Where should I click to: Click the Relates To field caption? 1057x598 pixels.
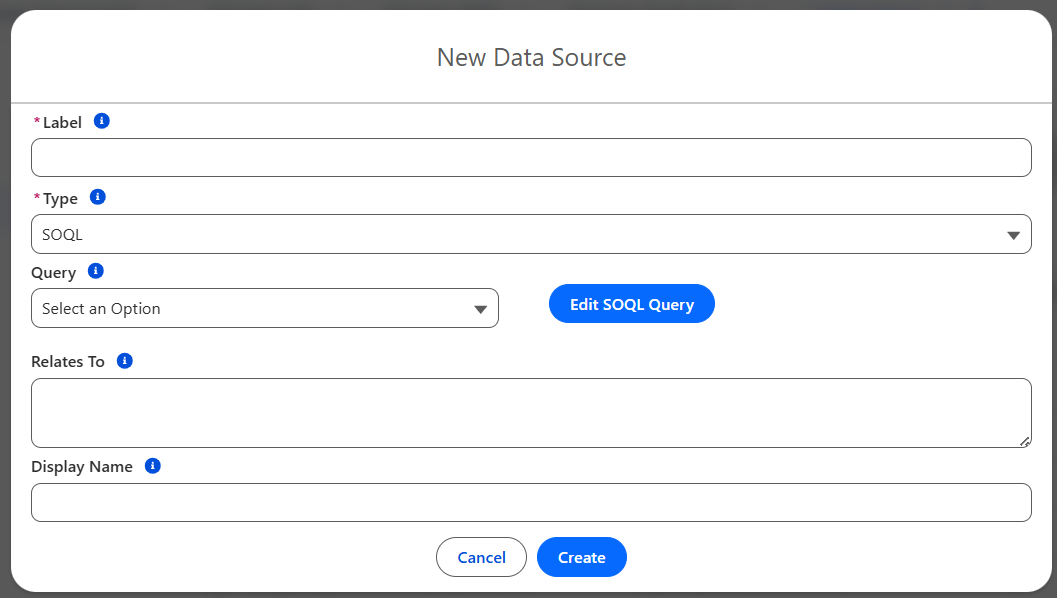point(68,362)
